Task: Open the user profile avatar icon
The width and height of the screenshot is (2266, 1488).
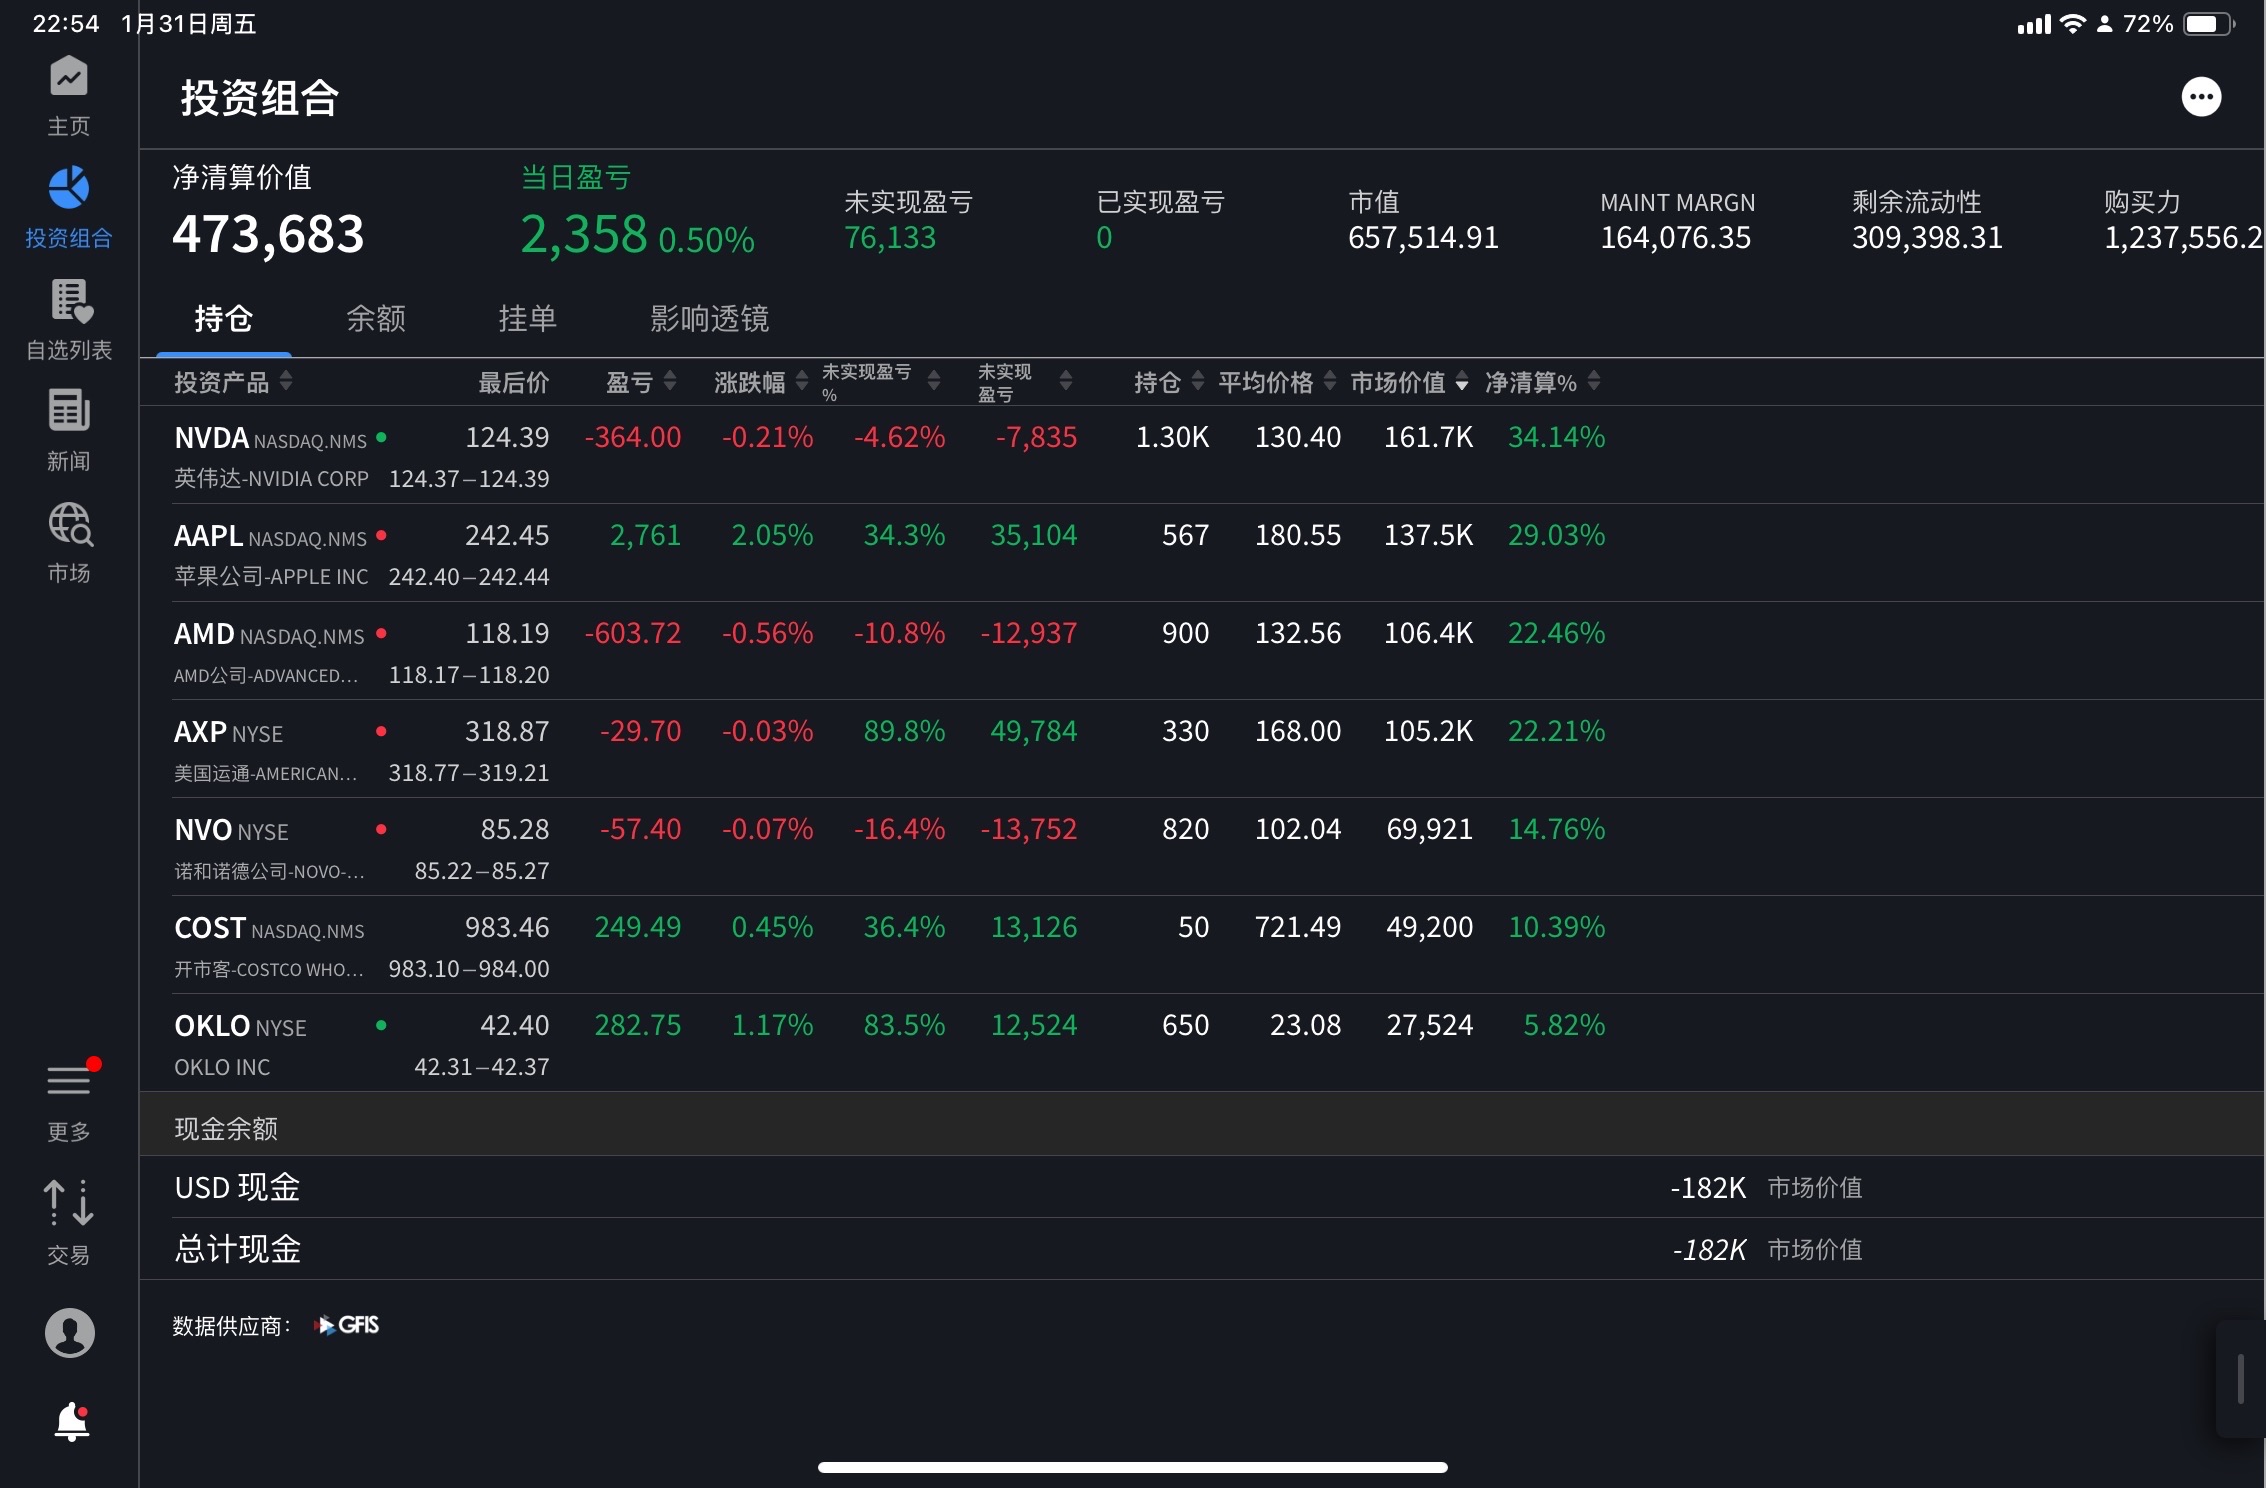Action: tap(69, 1333)
